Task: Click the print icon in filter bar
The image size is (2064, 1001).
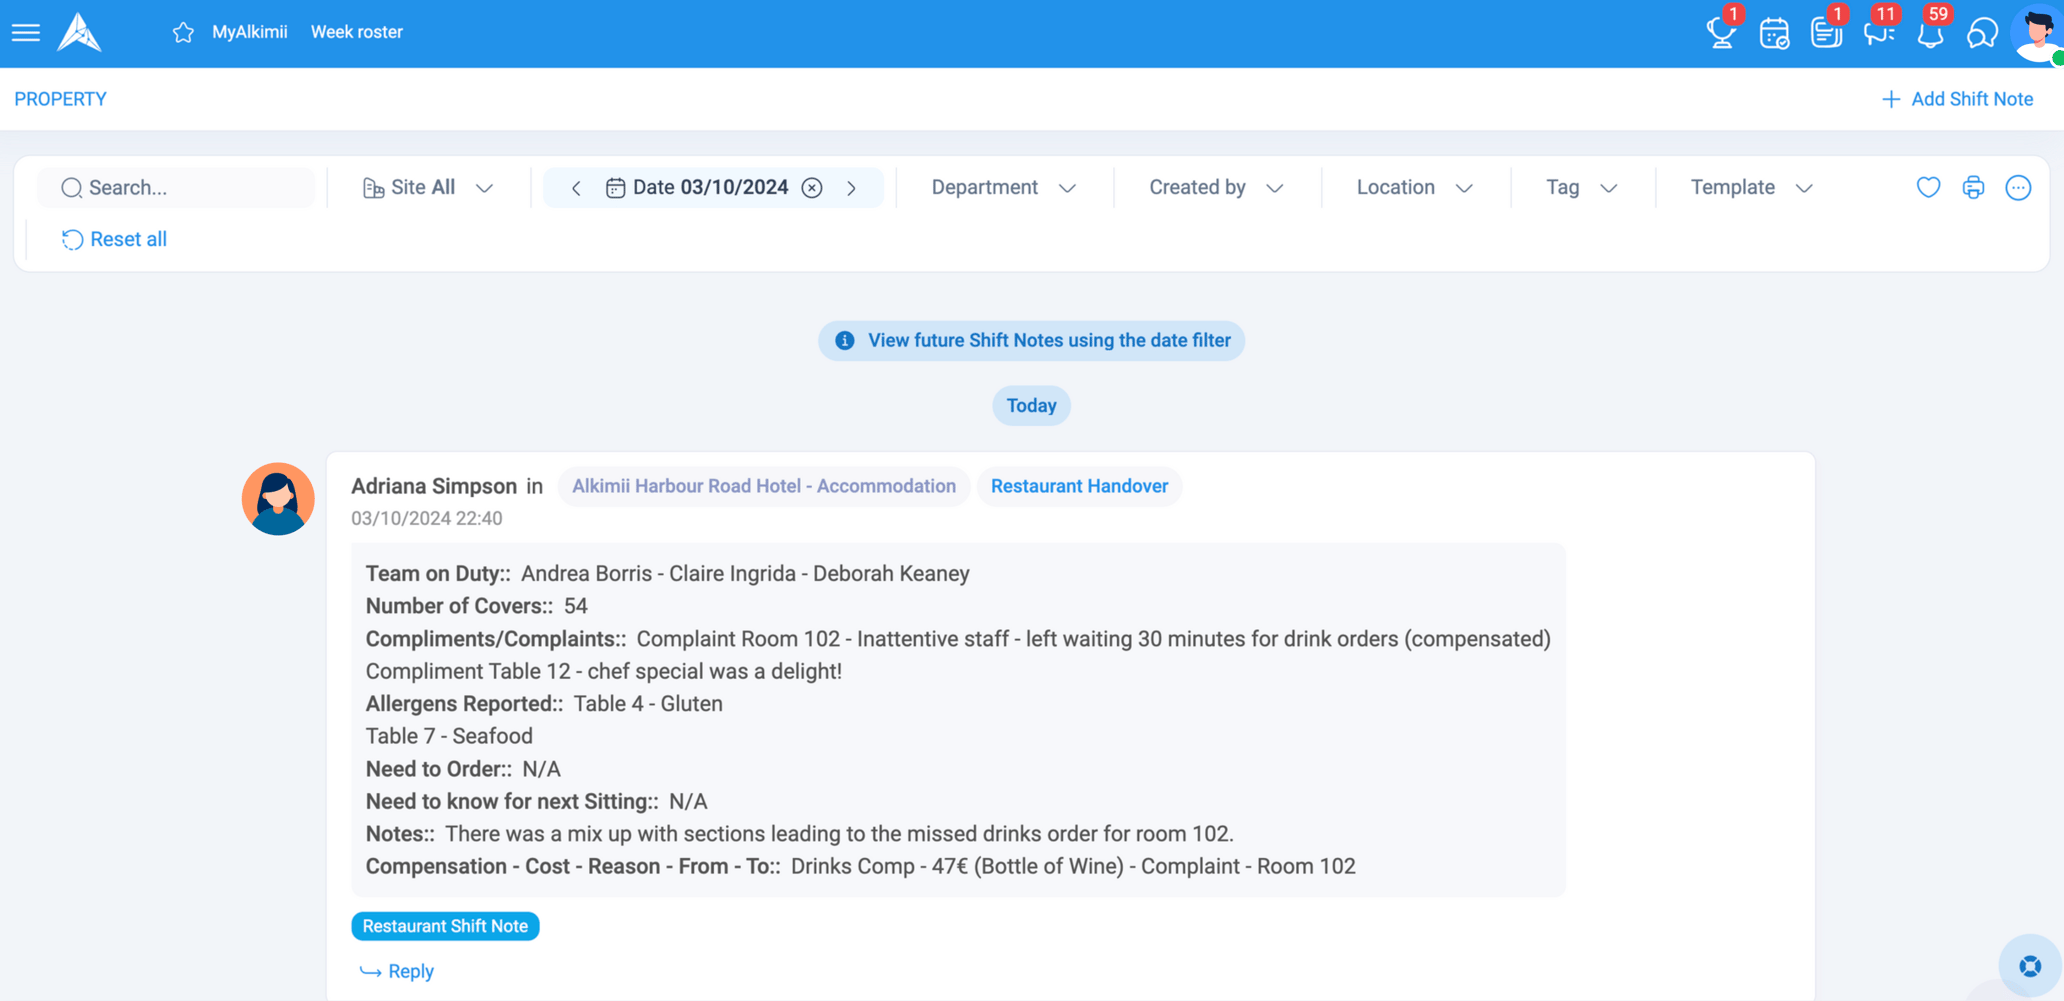Action: click(1973, 187)
